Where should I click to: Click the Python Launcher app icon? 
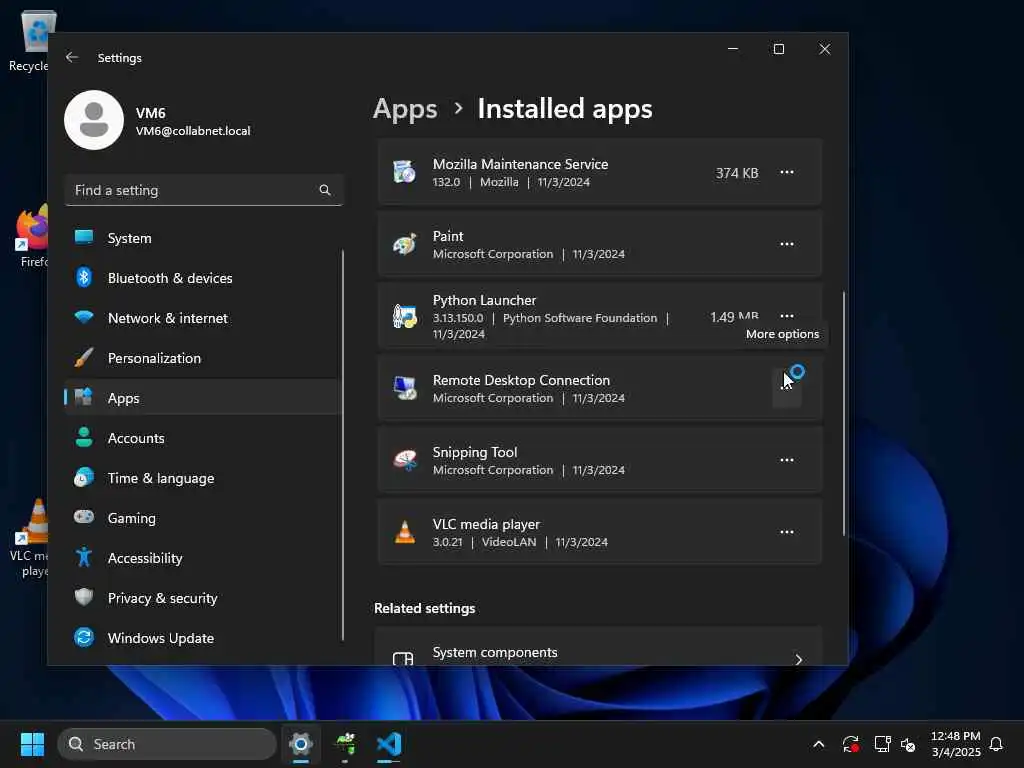(x=405, y=316)
